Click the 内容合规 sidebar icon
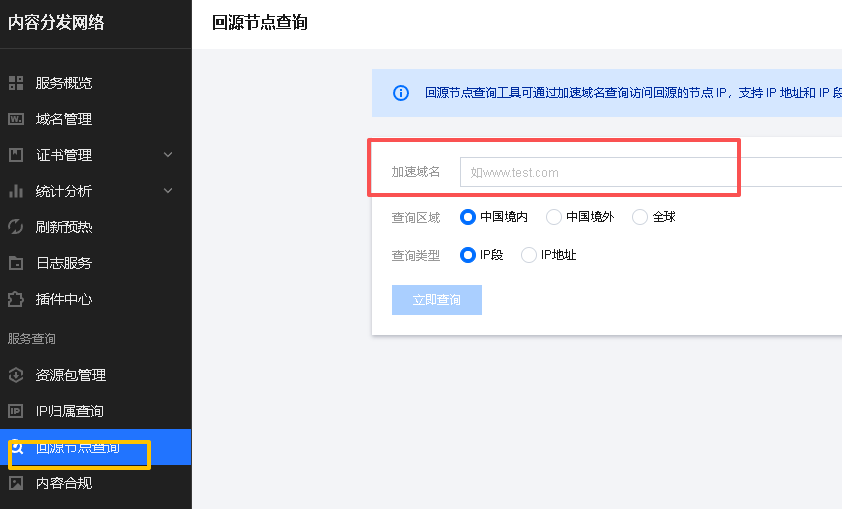Screen dimensions: 842x509 [x=16, y=483]
